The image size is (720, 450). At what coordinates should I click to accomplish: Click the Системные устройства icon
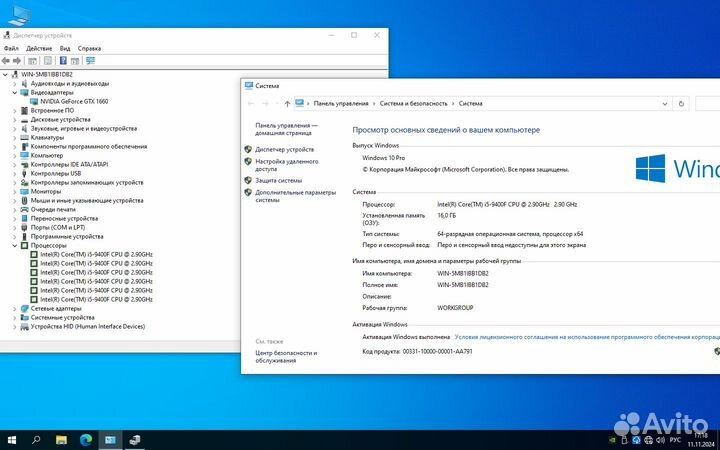pyautogui.click(x=24, y=317)
